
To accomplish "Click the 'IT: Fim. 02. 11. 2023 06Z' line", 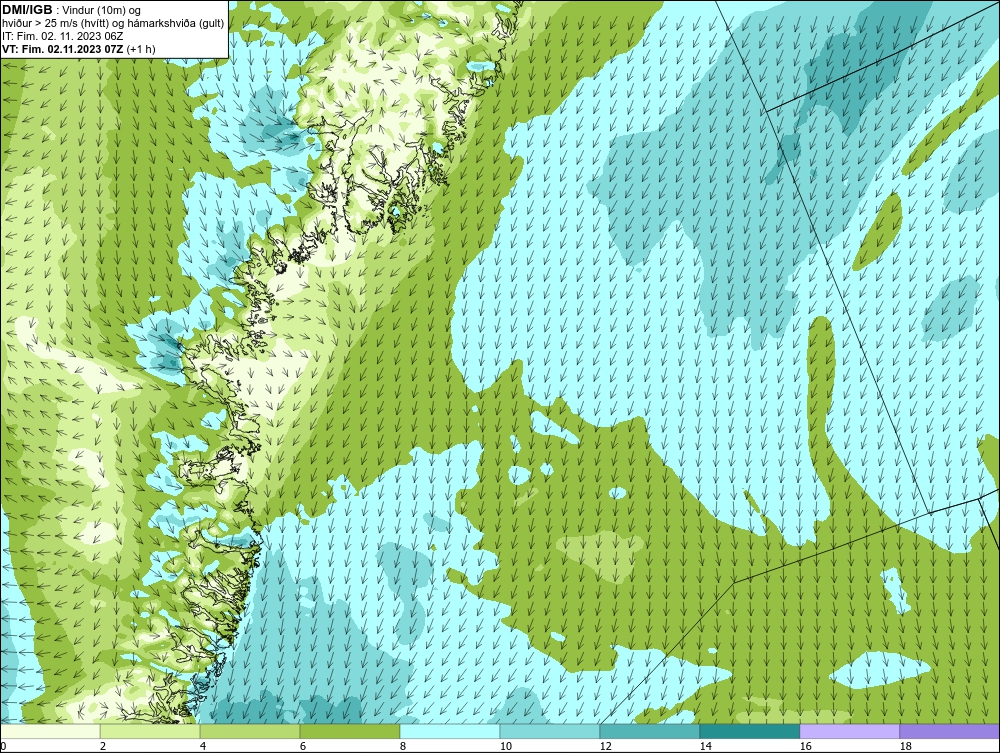I will click(x=62, y=36).
